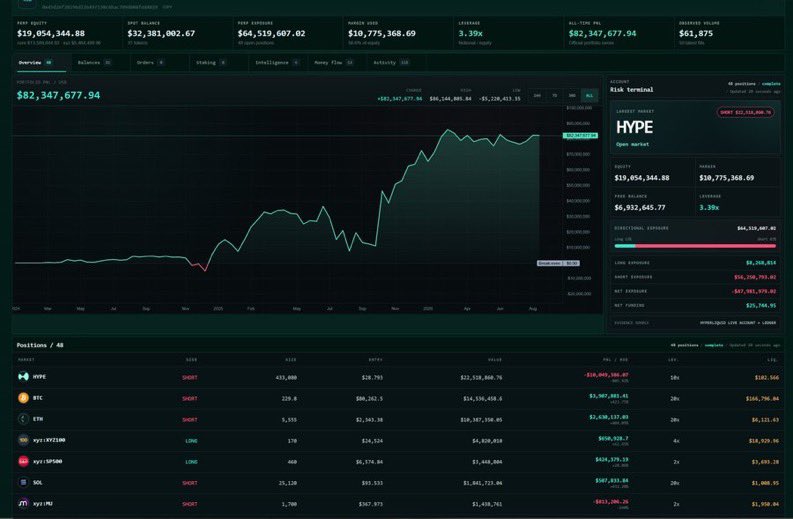Select the ALL chart range
This screenshot has height=519, width=793.
pyautogui.click(x=589, y=95)
